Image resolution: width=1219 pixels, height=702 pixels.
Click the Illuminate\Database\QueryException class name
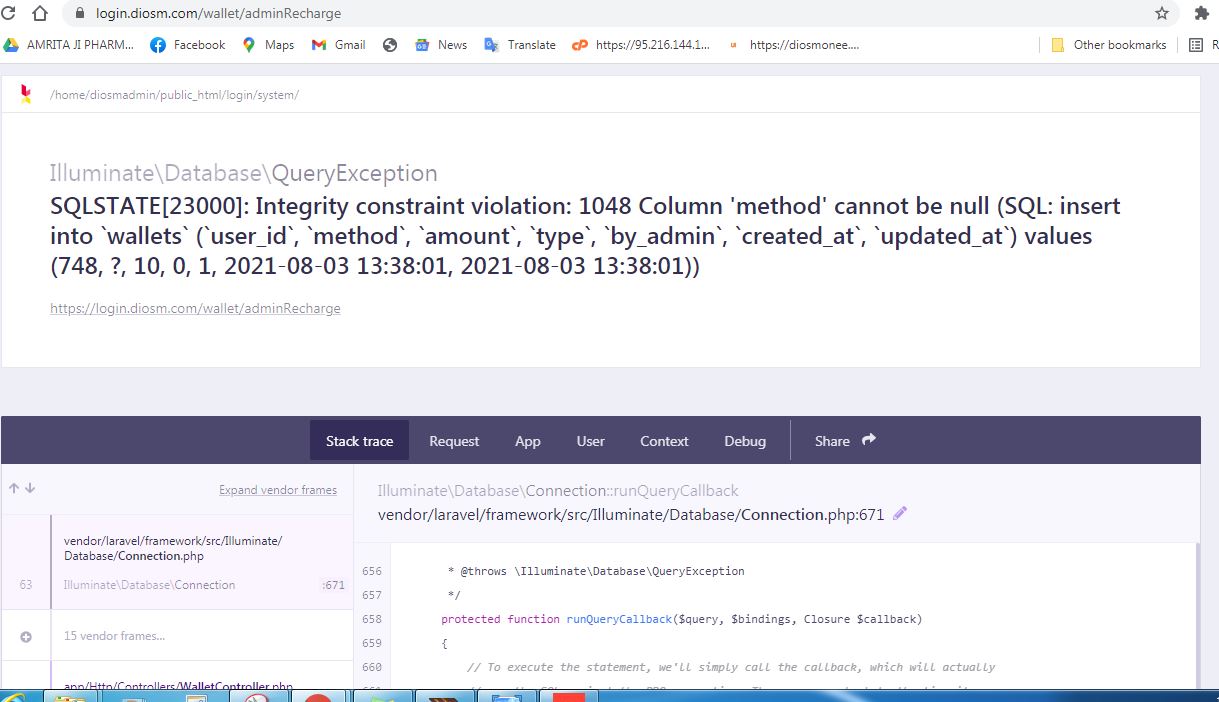pos(244,172)
